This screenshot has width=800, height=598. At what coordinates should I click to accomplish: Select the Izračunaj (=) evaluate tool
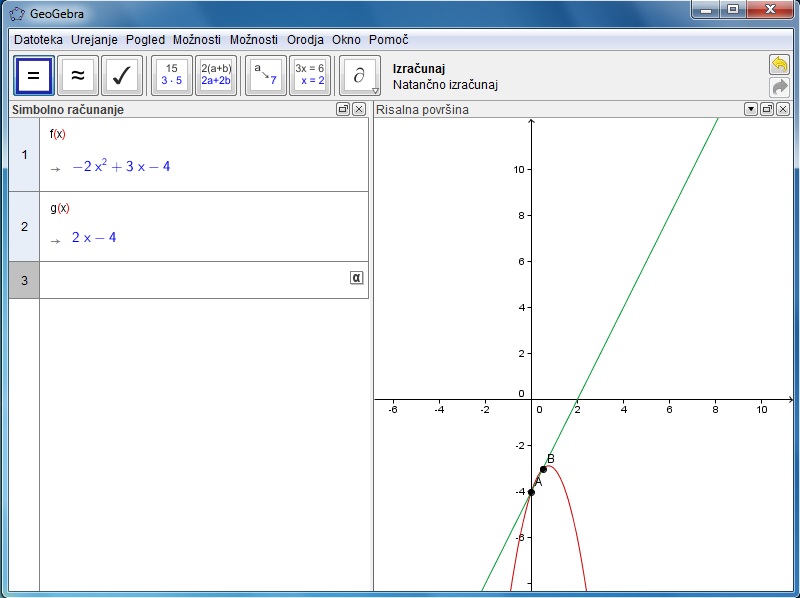[x=33, y=75]
